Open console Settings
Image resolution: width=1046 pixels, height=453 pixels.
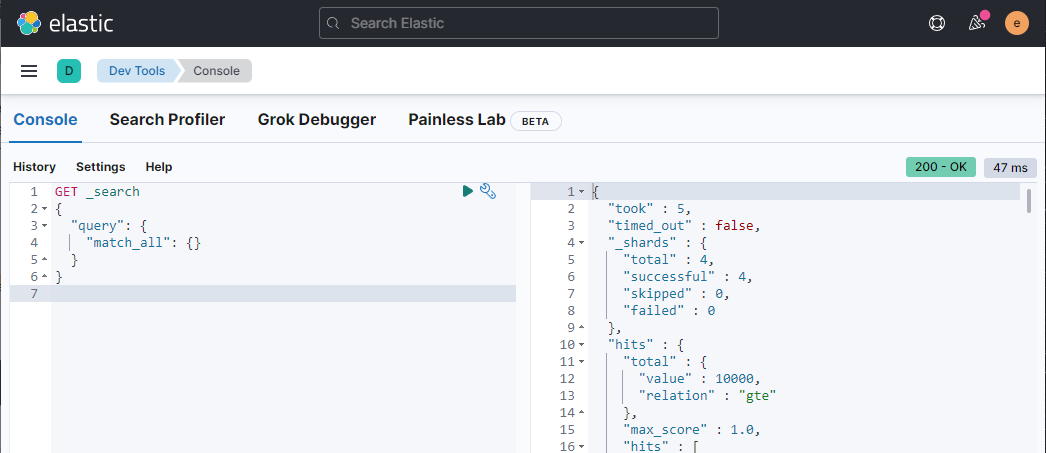pos(101,167)
